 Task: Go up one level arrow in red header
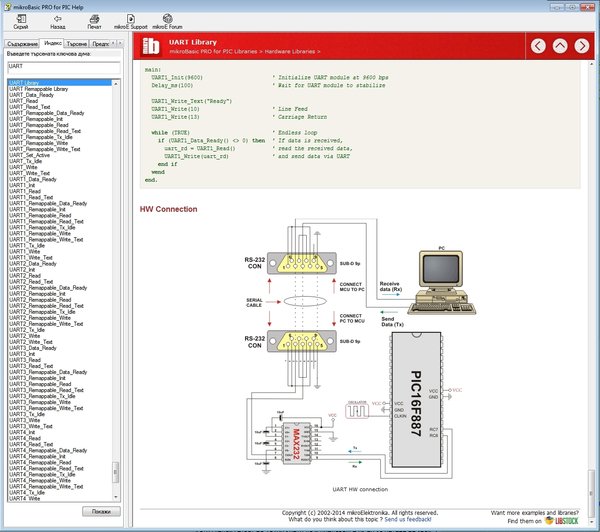(560, 46)
